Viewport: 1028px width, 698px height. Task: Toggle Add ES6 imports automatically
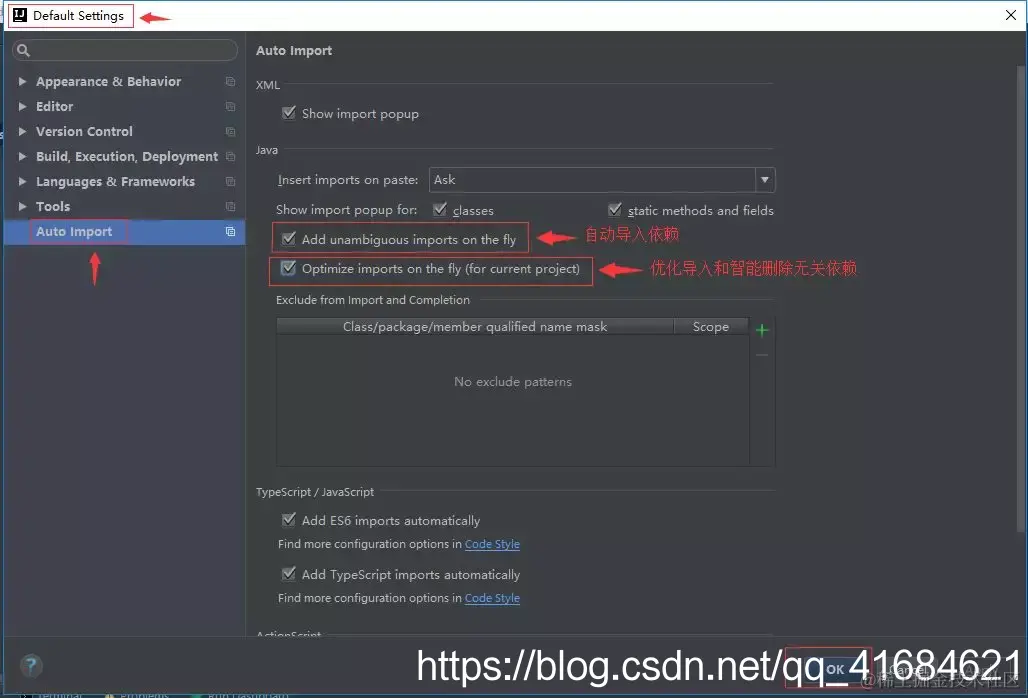coord(288,520)
